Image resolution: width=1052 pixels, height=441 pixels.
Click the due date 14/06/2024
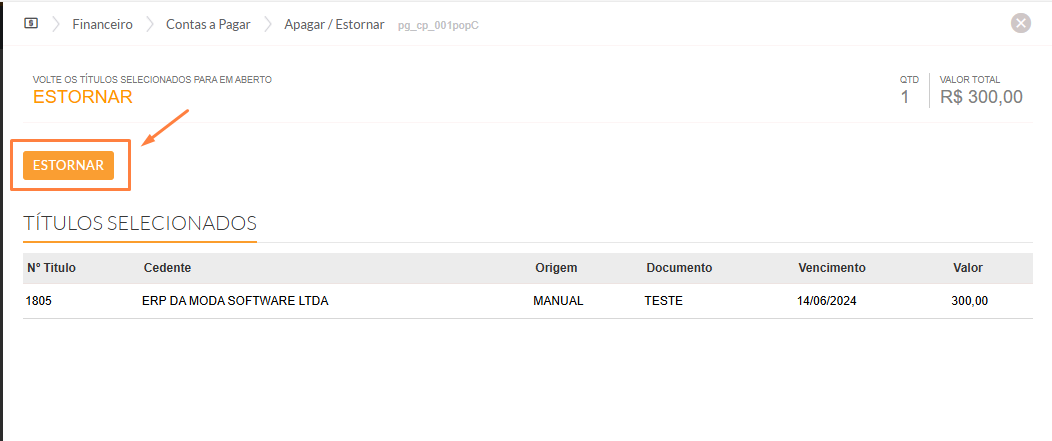[x=827, y=300]
